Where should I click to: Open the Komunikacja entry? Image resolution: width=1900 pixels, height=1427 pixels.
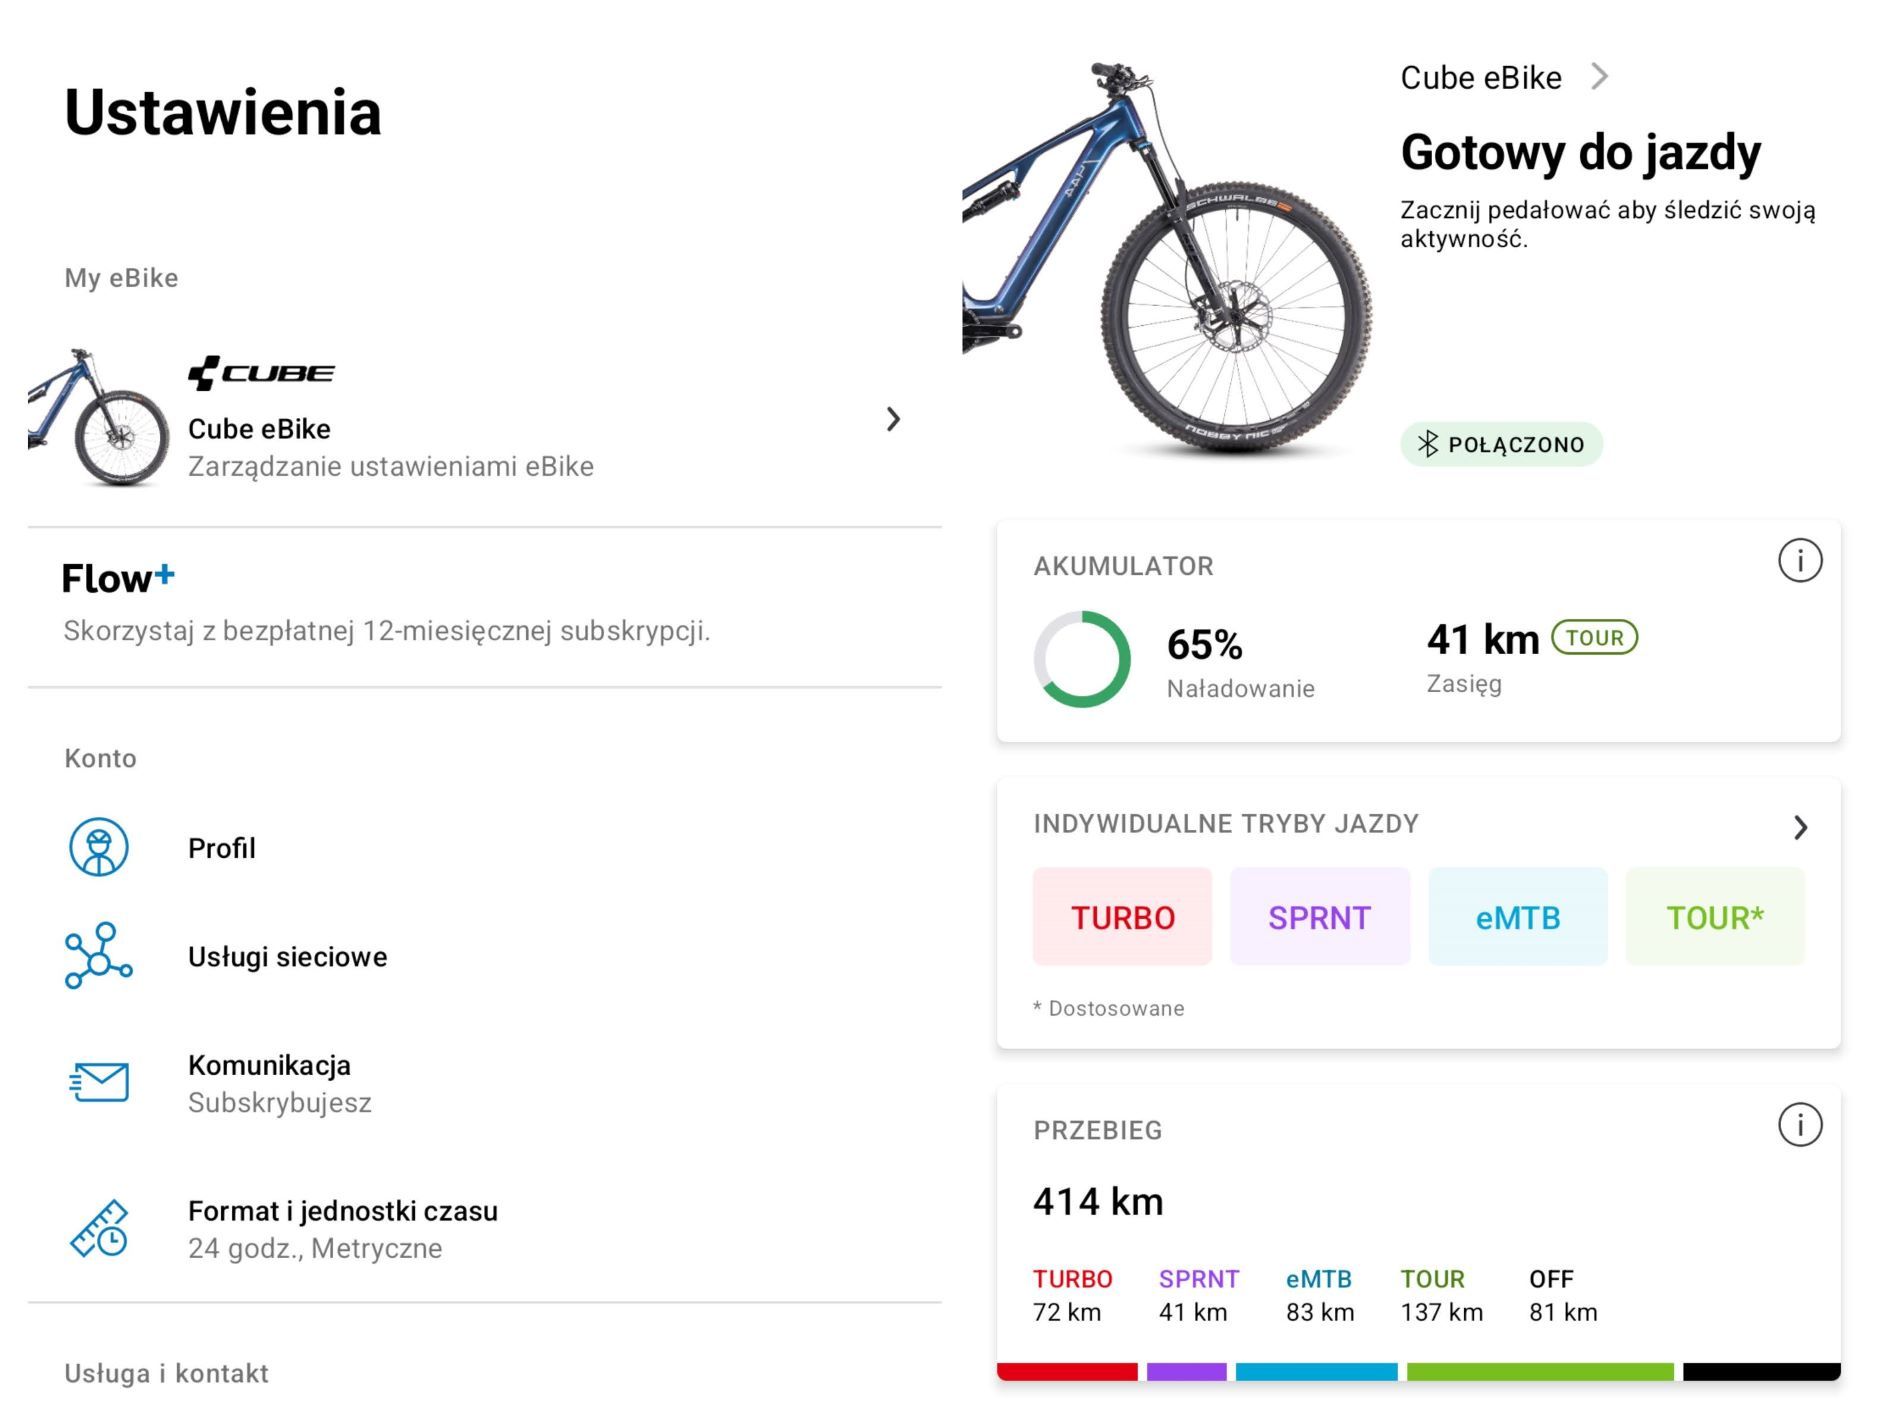pos(485,1083)
